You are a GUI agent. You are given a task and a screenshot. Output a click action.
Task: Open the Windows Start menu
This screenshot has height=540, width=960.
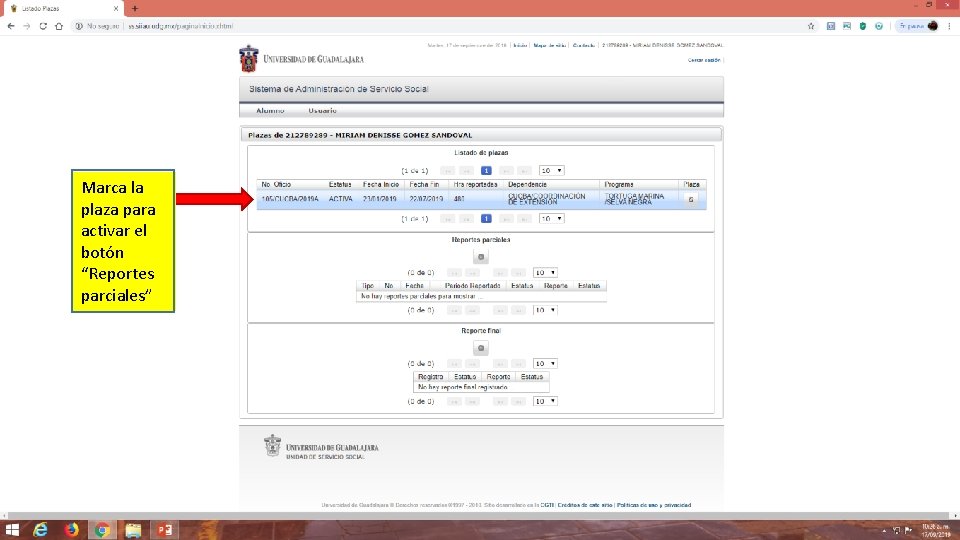coord(12,530)
